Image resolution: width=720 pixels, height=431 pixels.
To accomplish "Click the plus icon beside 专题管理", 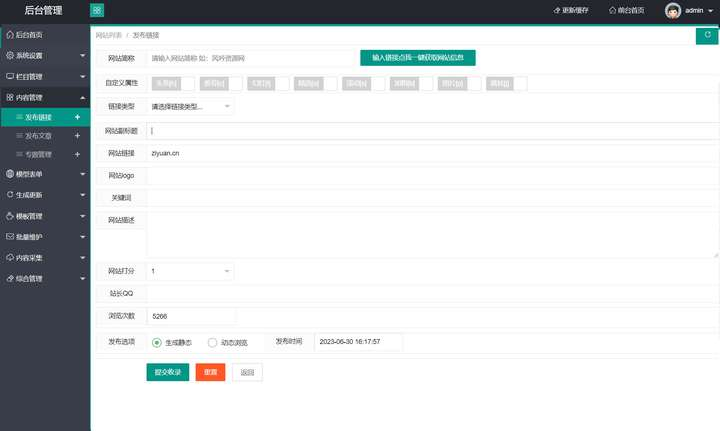I will (77, 155).
